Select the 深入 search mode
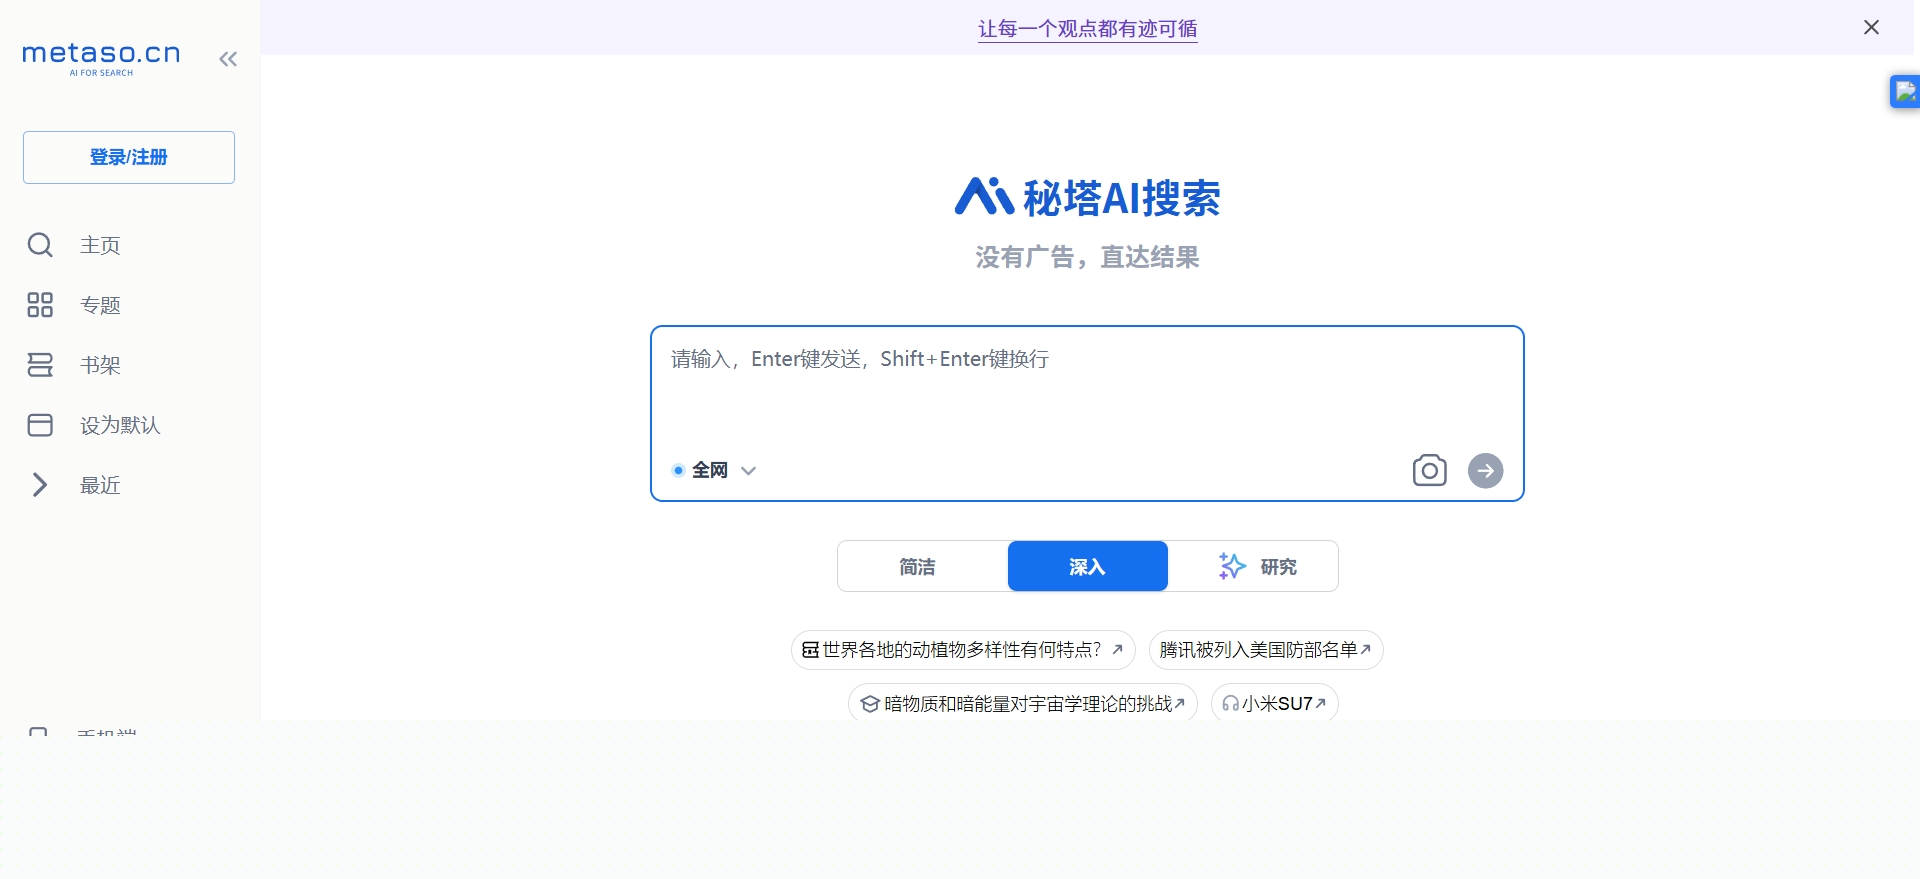1920x879 pixels. click(x=1087, y=567)
